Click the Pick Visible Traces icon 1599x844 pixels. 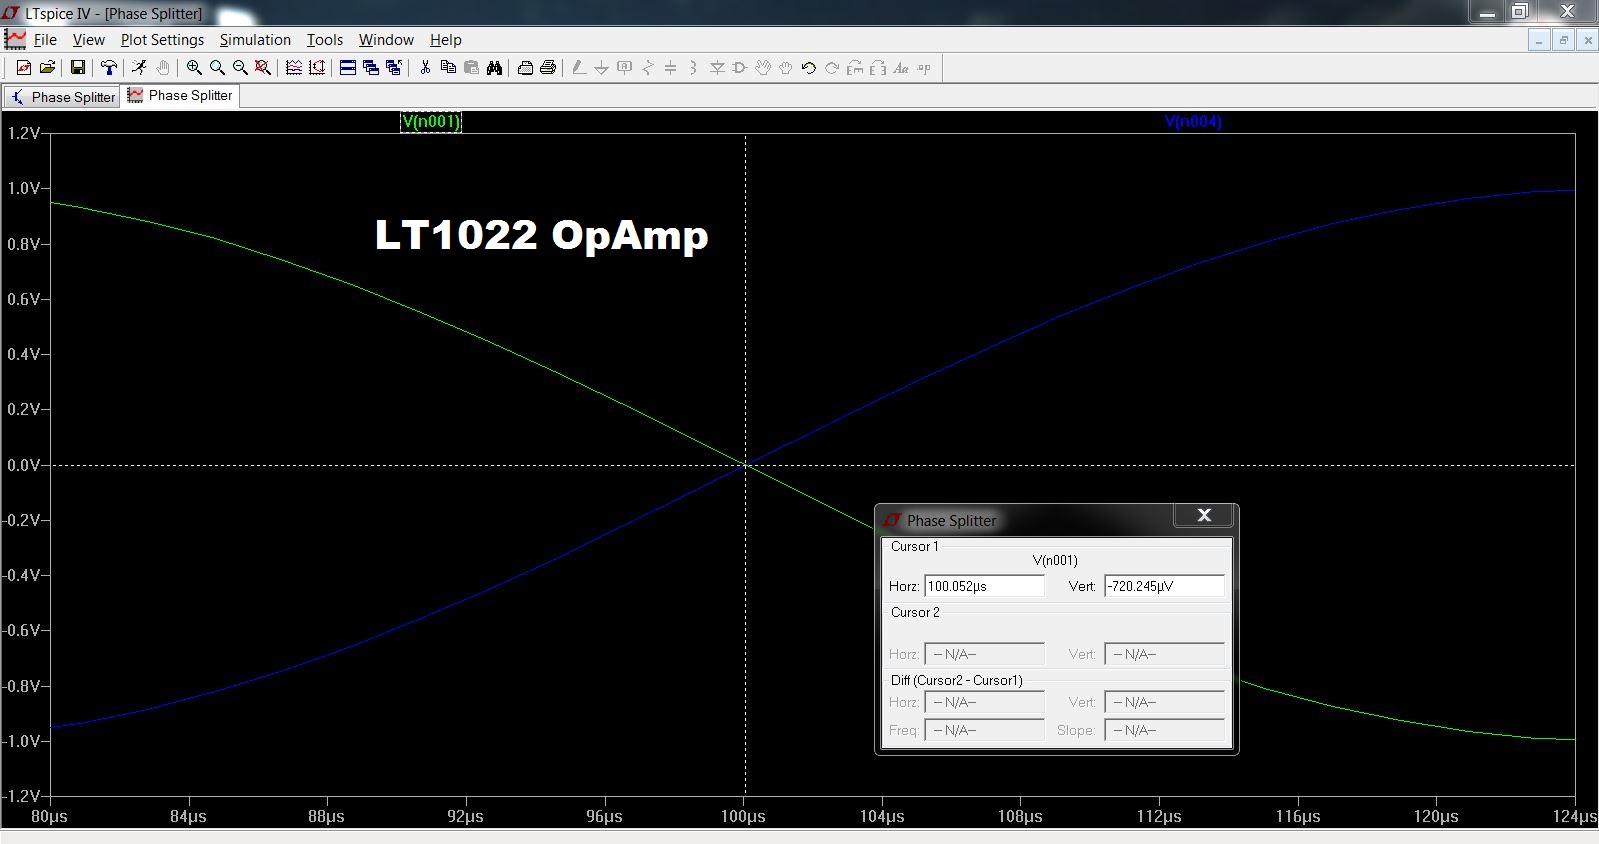(x=294, y=68)
